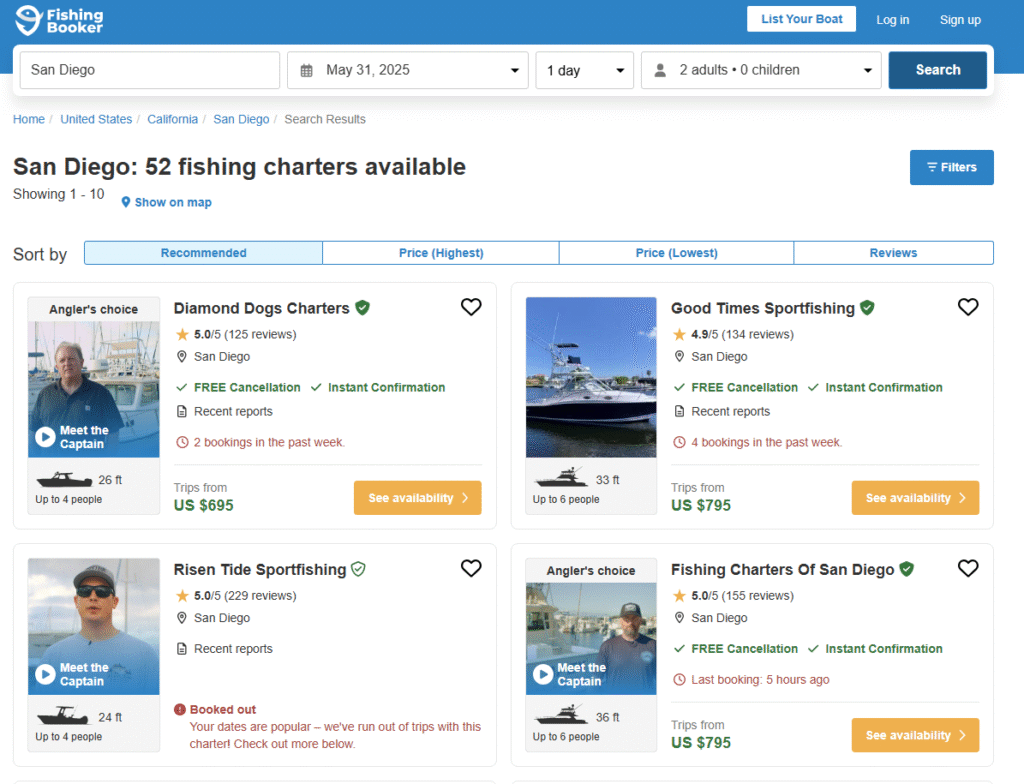Click clock icon by Last booking 5 hours ago
Screen dimensions: 1024x784
(x=679, y=679)
